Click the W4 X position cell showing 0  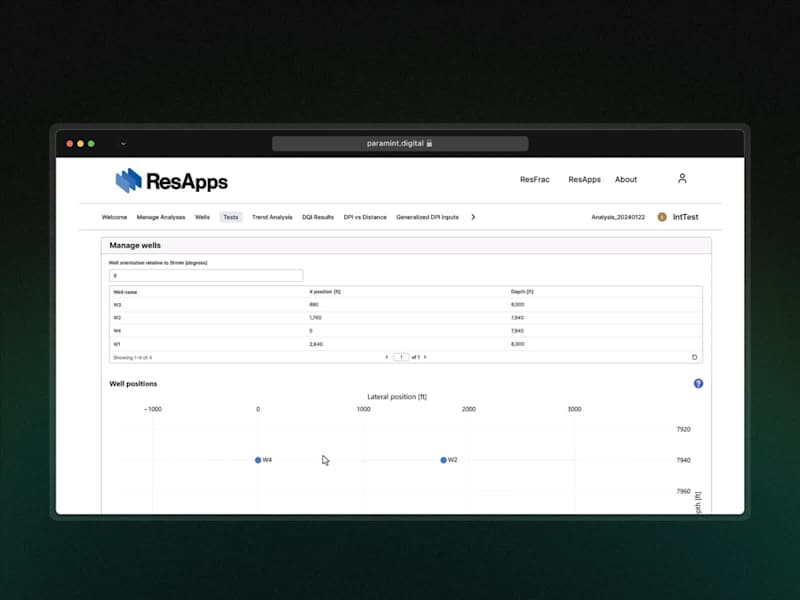point(311,331)
